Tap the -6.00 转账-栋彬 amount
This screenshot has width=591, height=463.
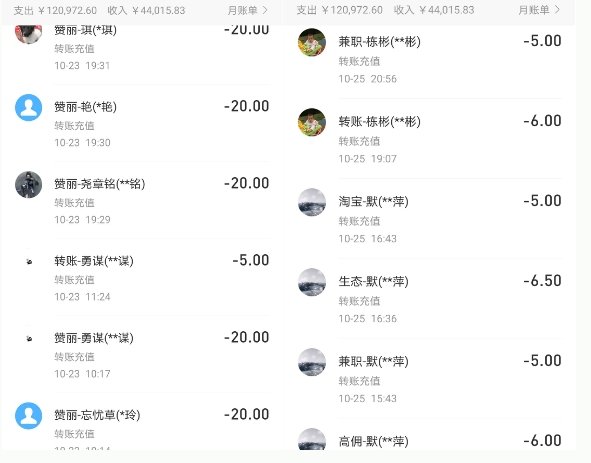pos(542,121)
